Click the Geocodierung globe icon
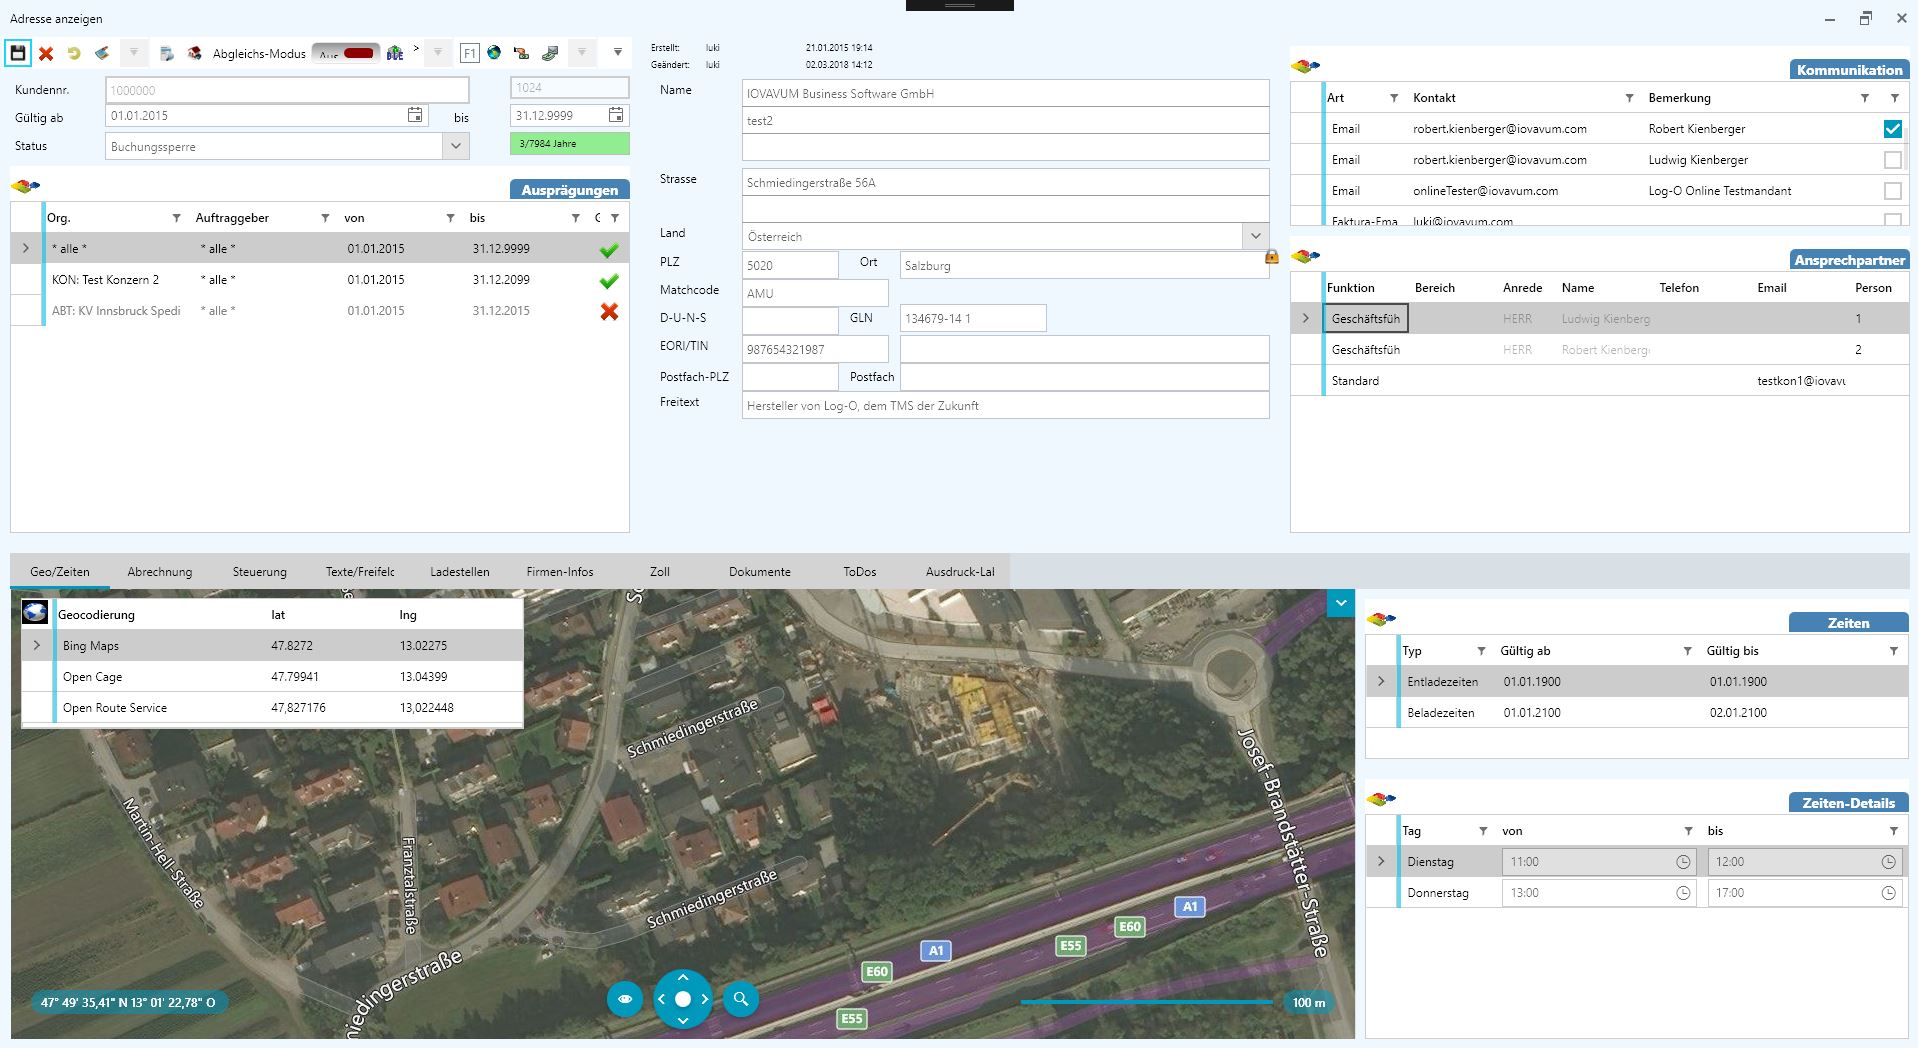Screen dimensions: 1918x1048 35,613
